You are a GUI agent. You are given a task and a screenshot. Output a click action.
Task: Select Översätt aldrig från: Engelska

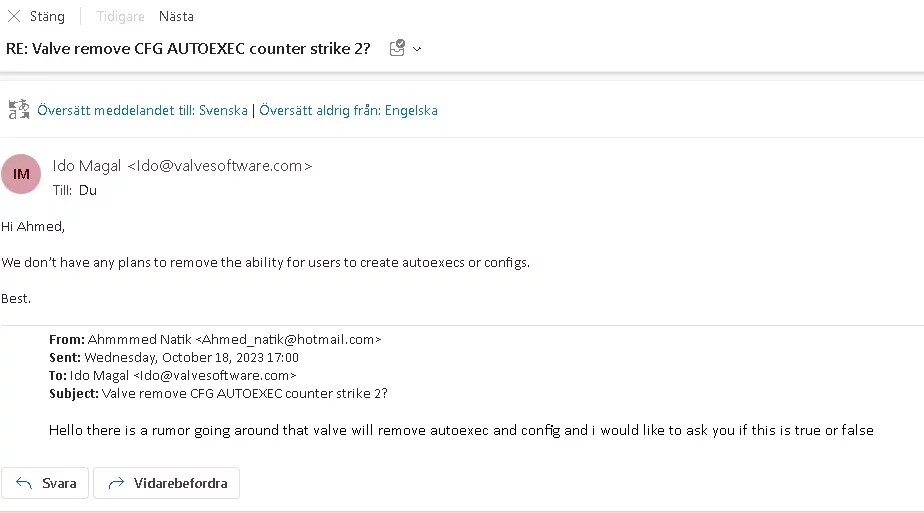tap(348, 110)
